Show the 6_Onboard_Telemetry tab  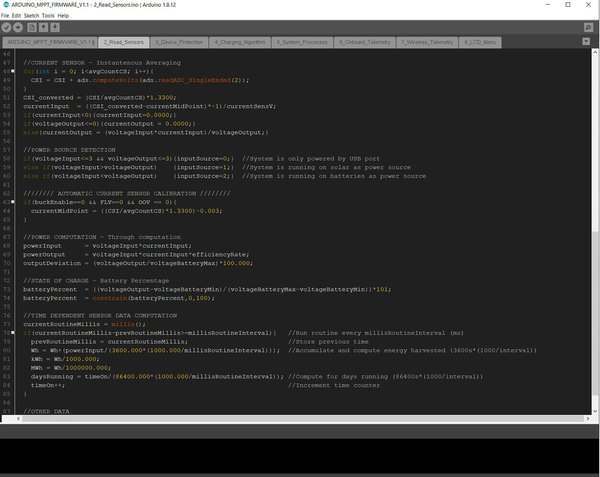(x=365, y=42)
